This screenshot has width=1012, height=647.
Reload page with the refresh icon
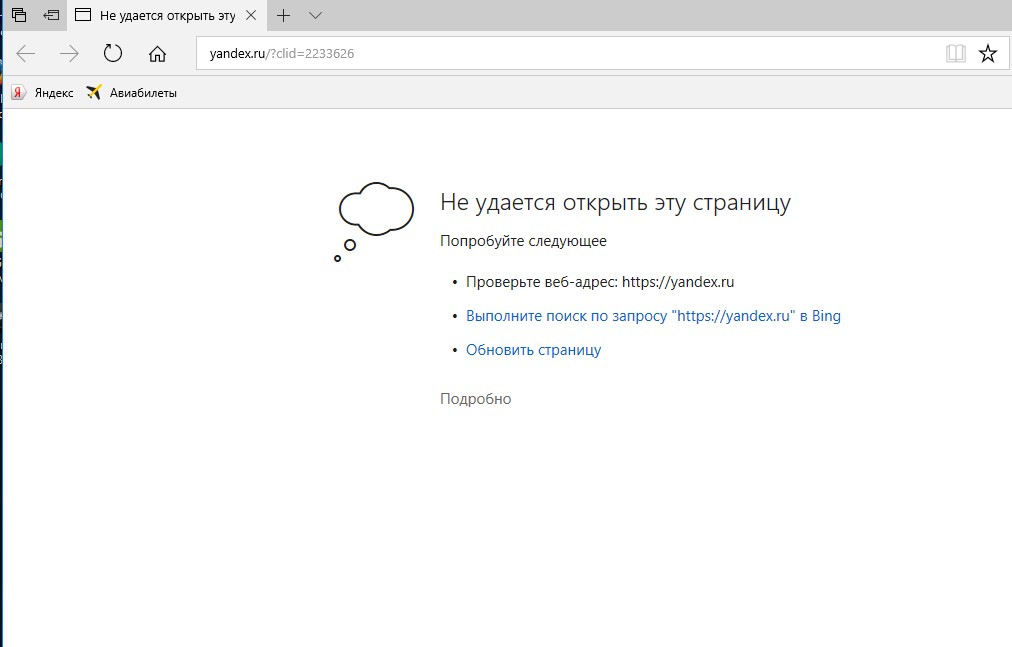pos(113,53)
